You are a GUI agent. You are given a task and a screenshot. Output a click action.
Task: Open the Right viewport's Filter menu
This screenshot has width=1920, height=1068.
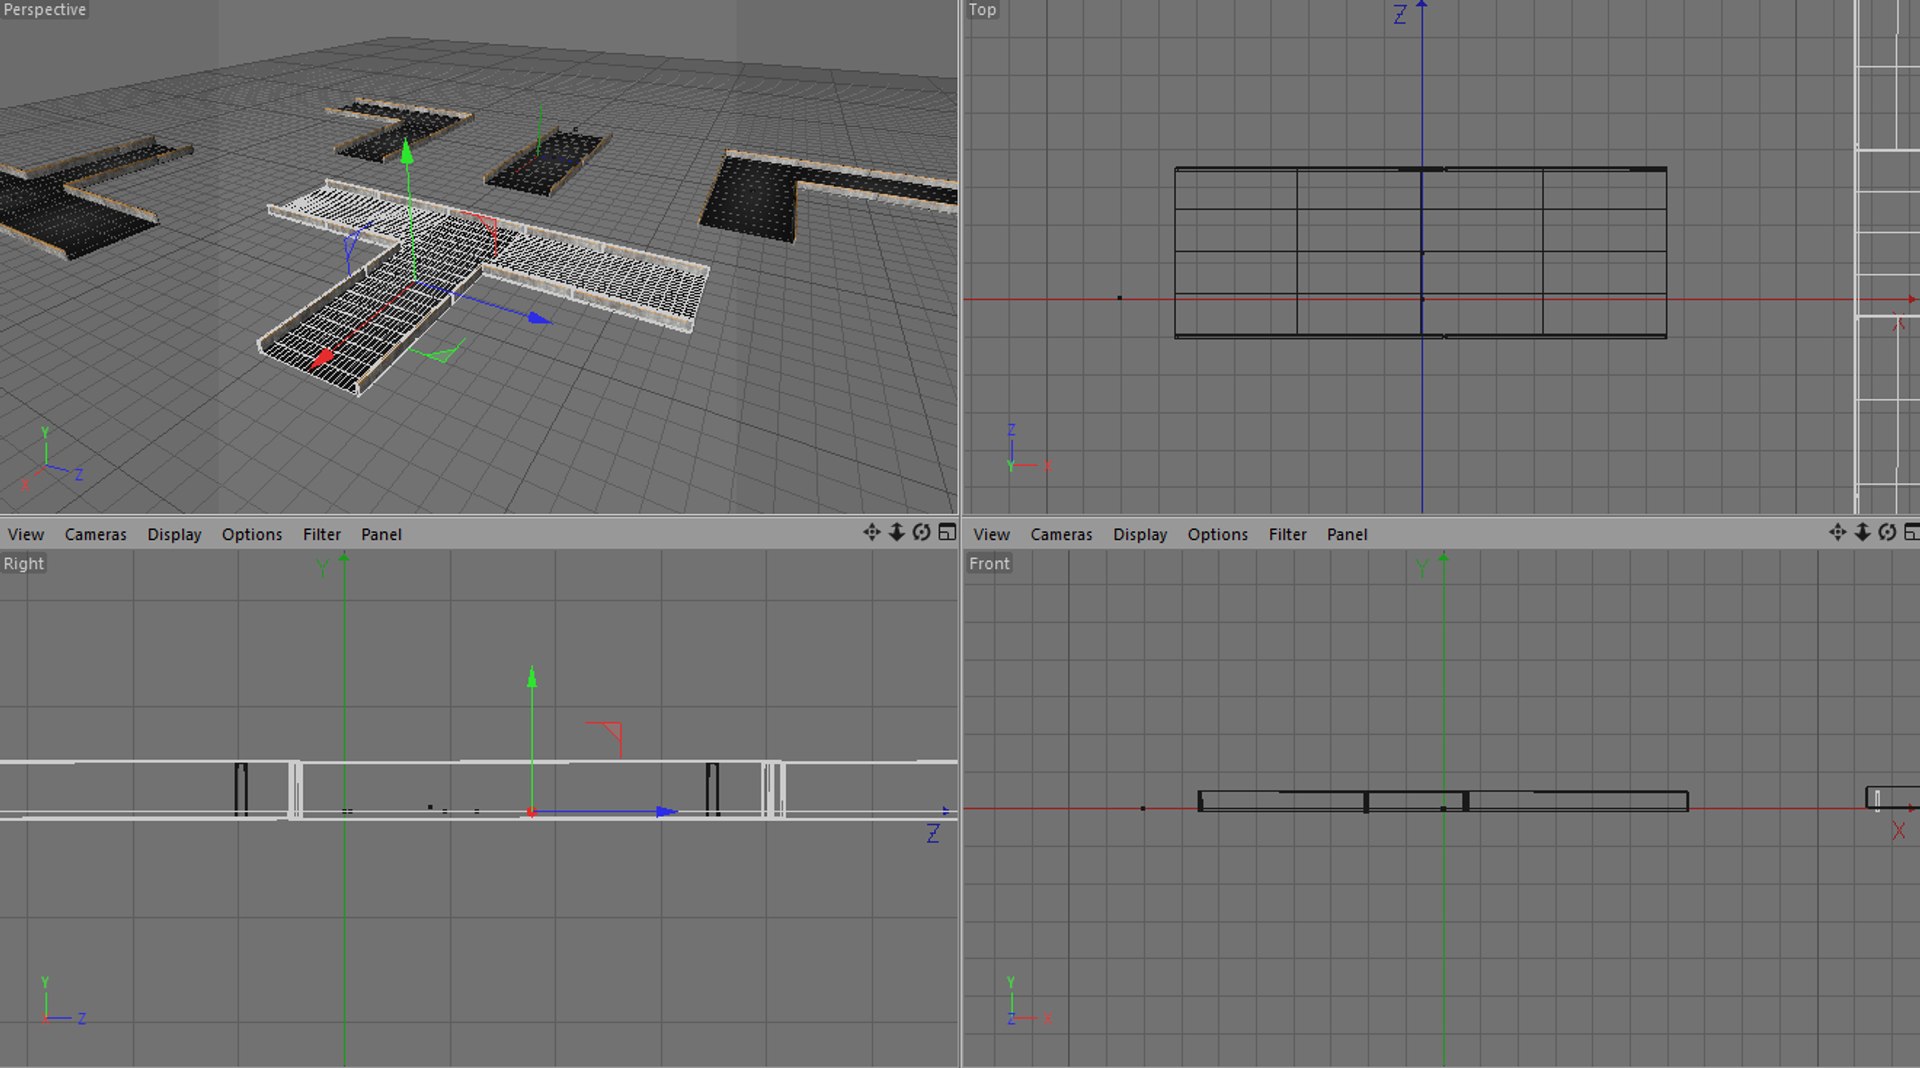pos(322,534)
